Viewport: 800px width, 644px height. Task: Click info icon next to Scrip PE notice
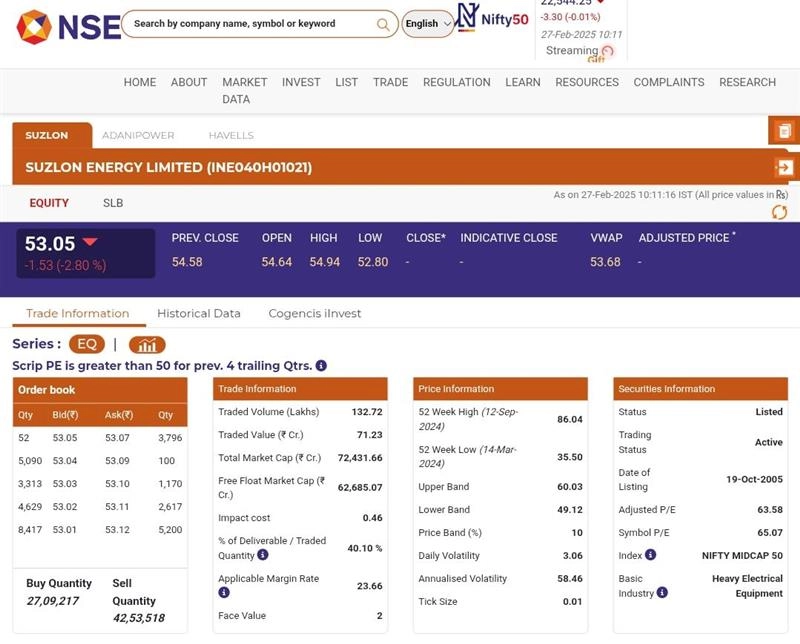click(321, 366)
